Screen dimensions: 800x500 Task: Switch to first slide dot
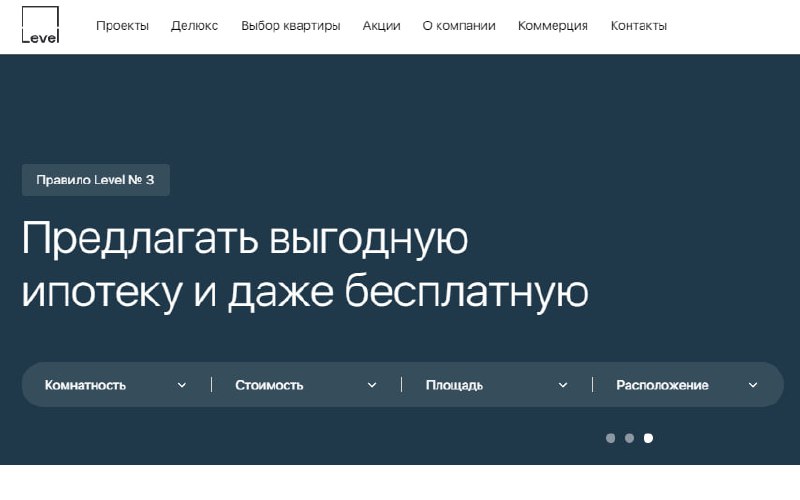point(610,438)
